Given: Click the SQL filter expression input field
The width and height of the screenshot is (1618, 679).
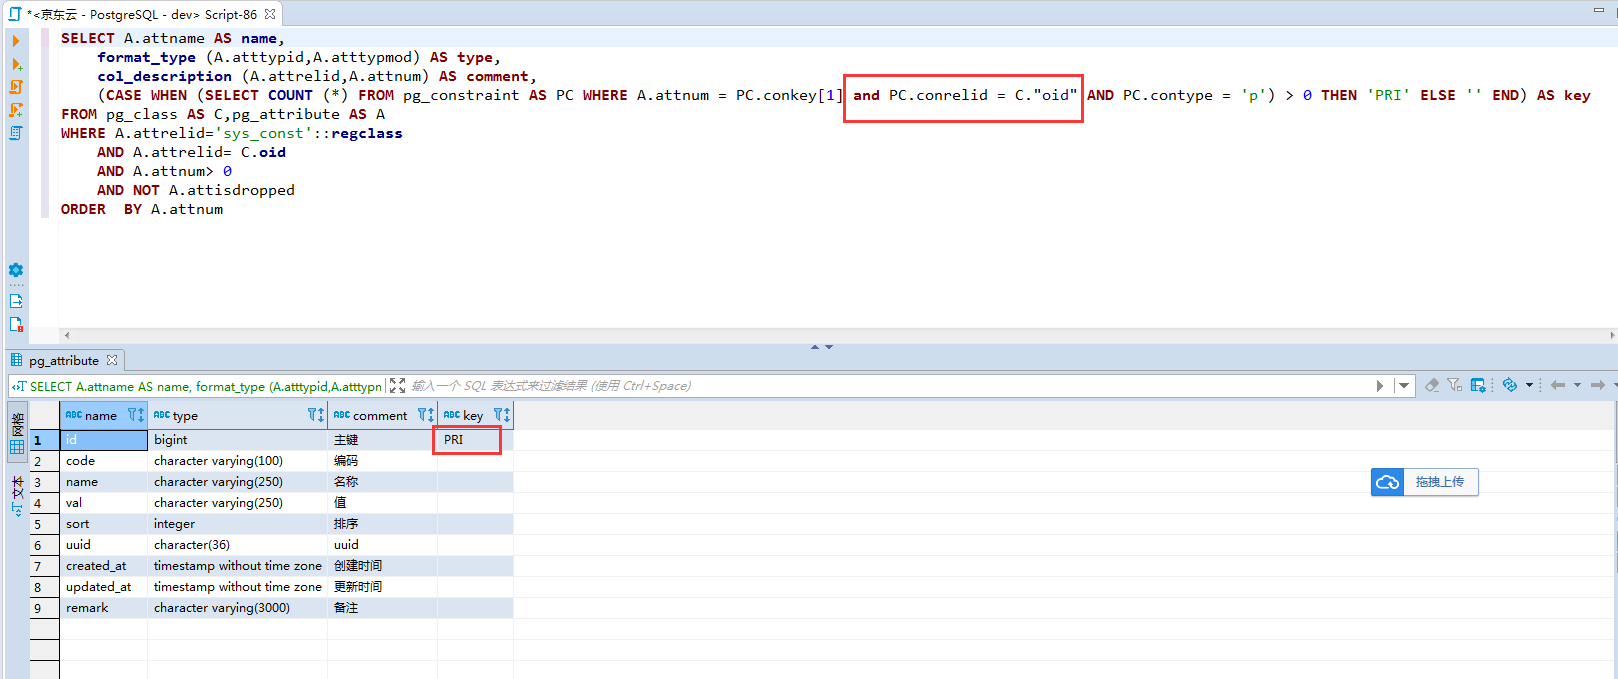Looking at the screenshot, I should 890,386.
